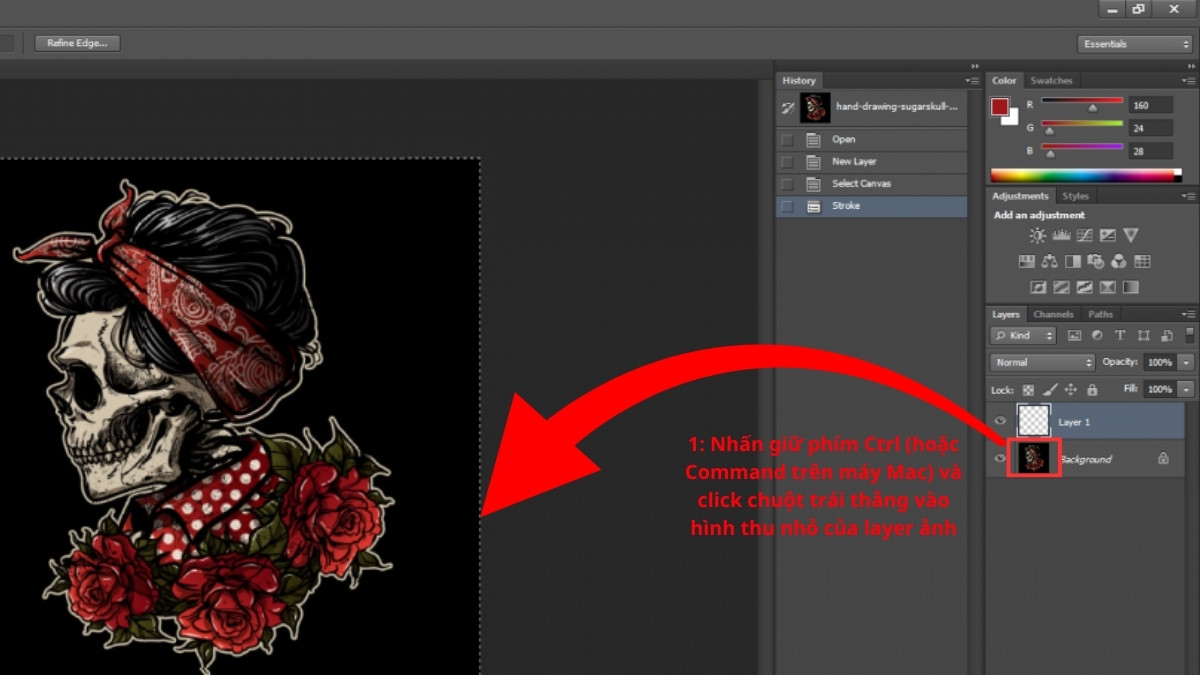Add a Vibrance adjustment
The width and height of the screenshot is (1200, 675).
(1130, 236)
